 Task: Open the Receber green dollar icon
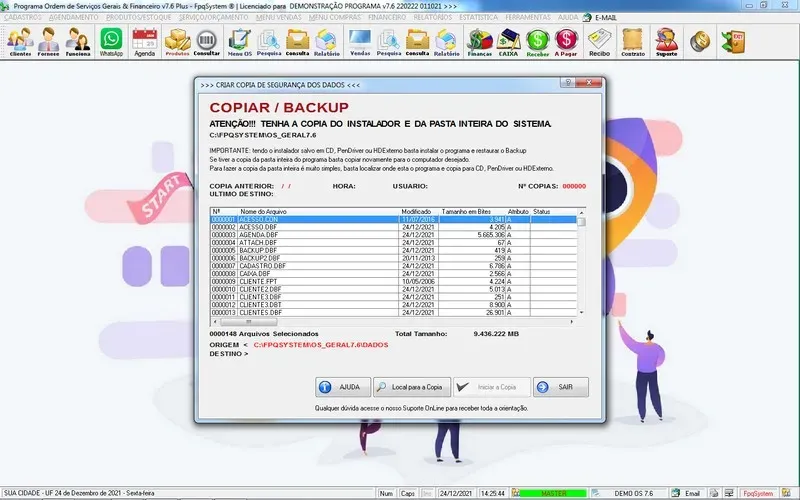[x=538, y=42]
